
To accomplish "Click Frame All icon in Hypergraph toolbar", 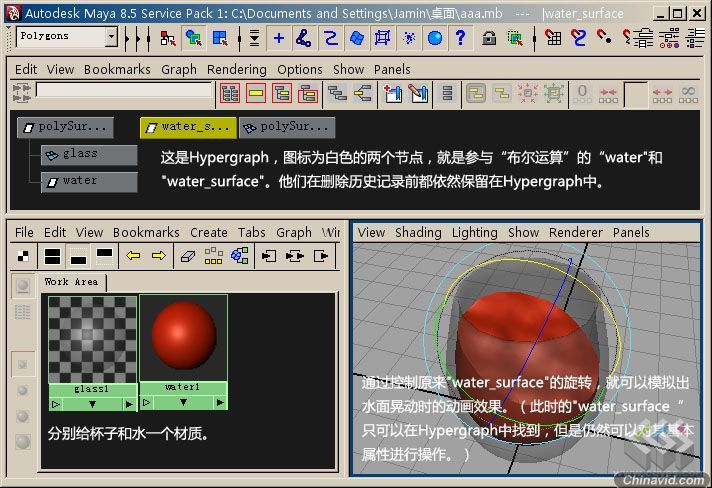I will pos(230,93).
